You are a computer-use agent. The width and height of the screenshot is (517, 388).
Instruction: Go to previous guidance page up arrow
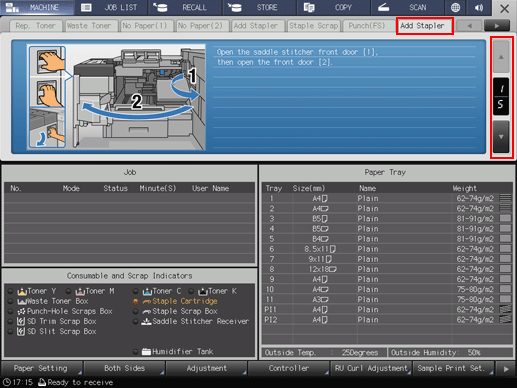click(x=501, y=57)
